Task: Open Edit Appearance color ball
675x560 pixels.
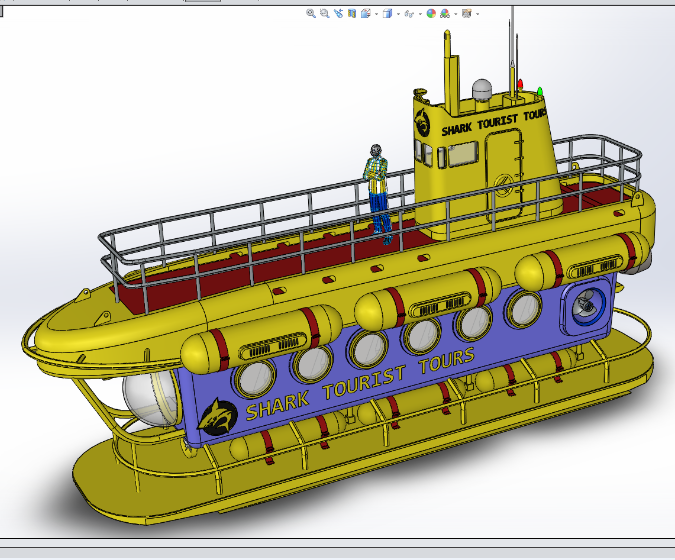Action: click(x=431, y=14)
